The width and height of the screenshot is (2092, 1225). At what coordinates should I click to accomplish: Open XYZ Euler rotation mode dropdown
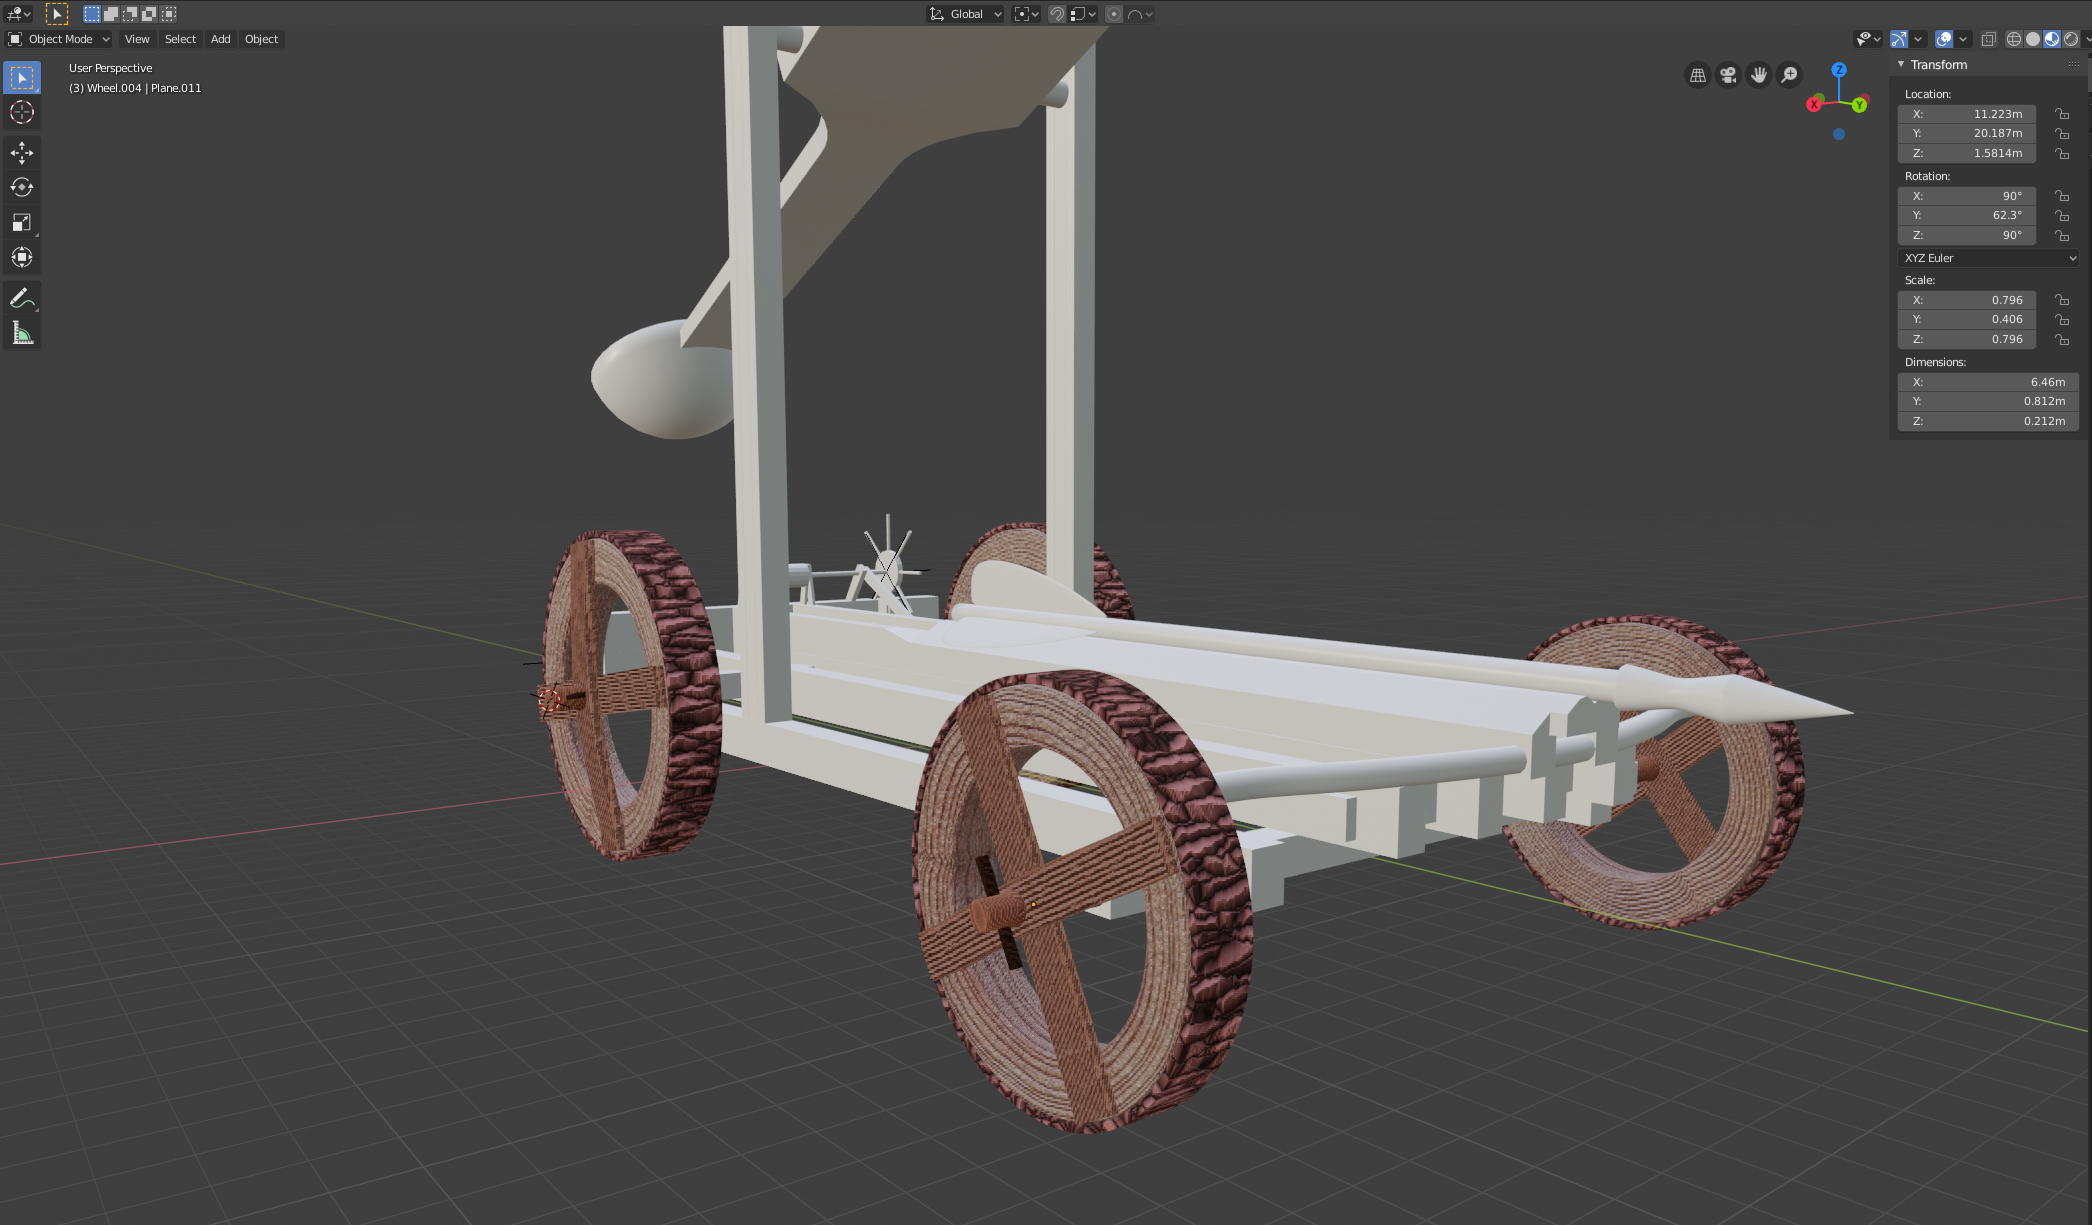click(1987, 258)
